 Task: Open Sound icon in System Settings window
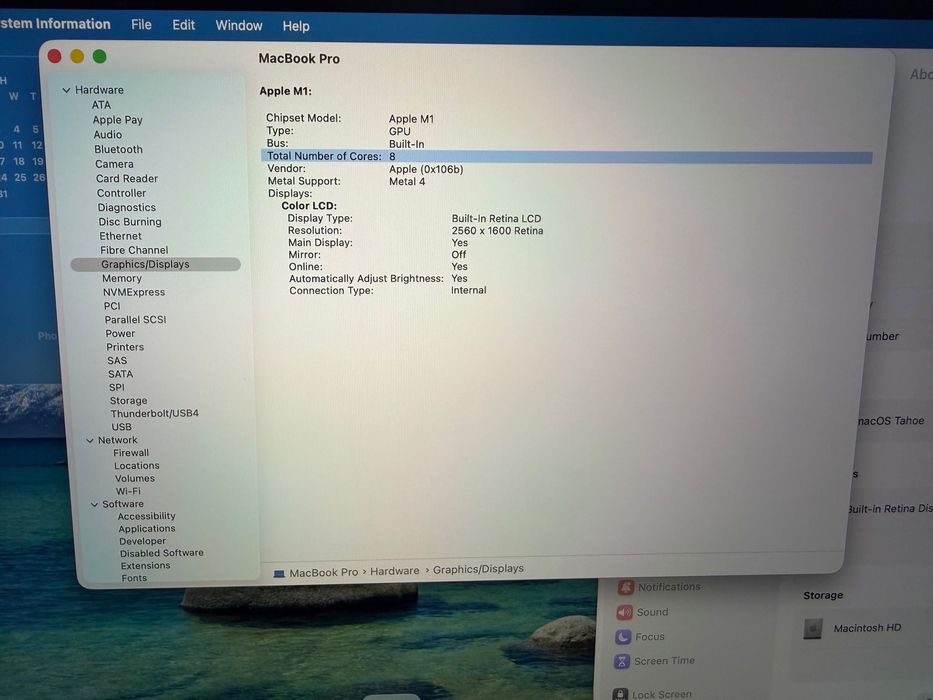coord(624,612)
